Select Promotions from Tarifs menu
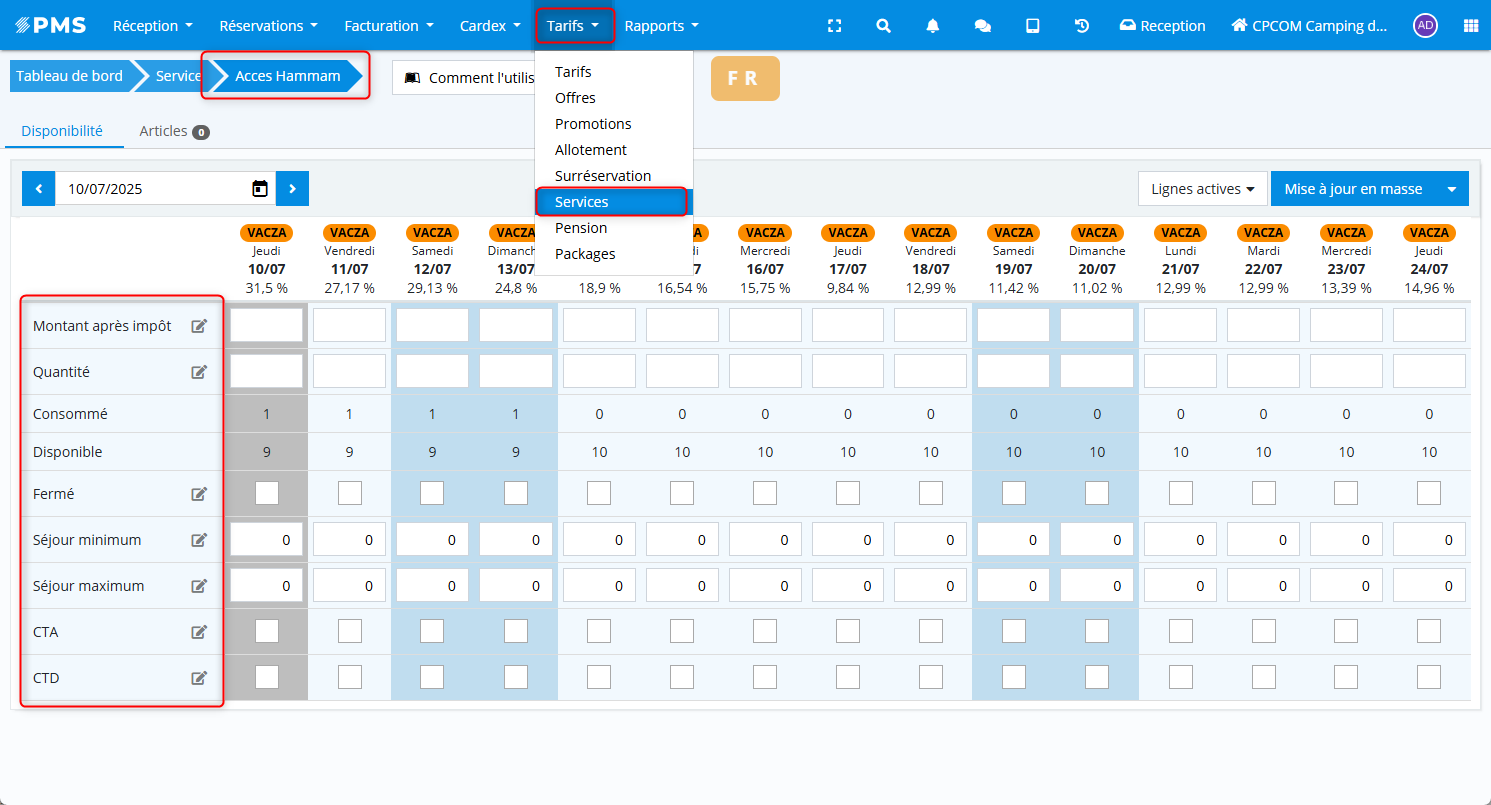The image size is (1491, 805). (x=593, y=124)
